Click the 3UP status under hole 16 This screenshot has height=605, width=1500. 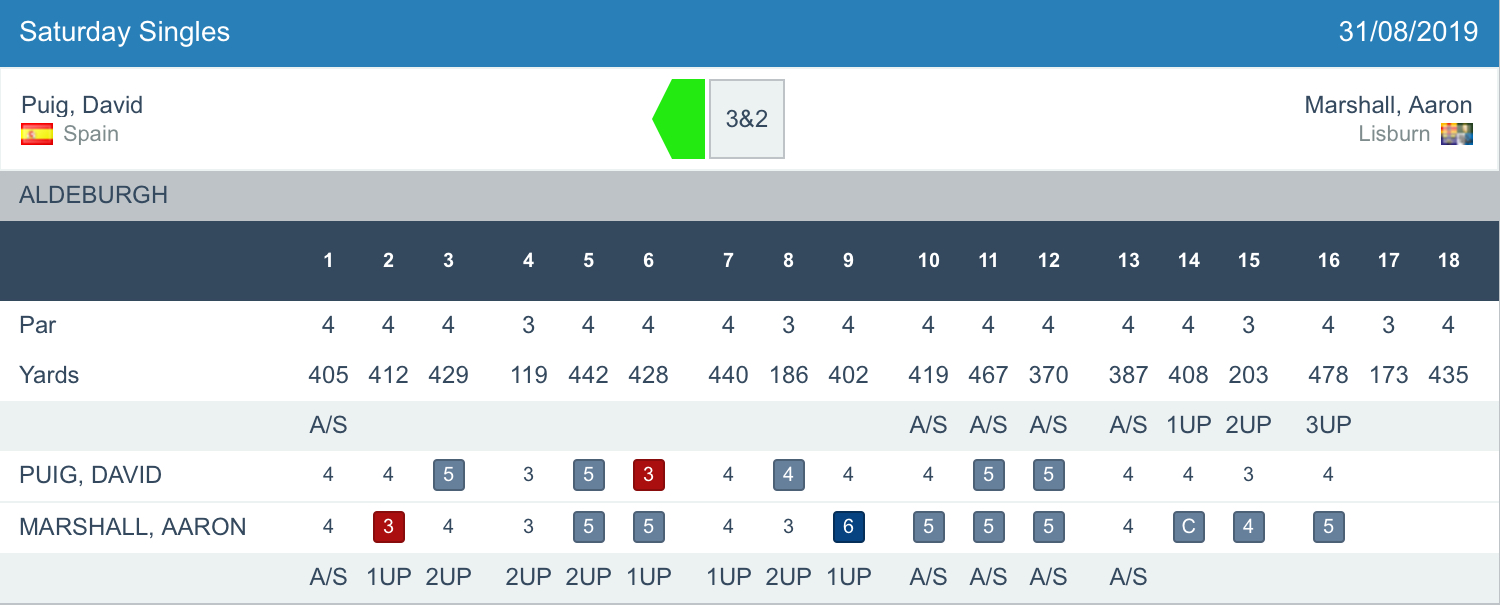click(1328, 425)
